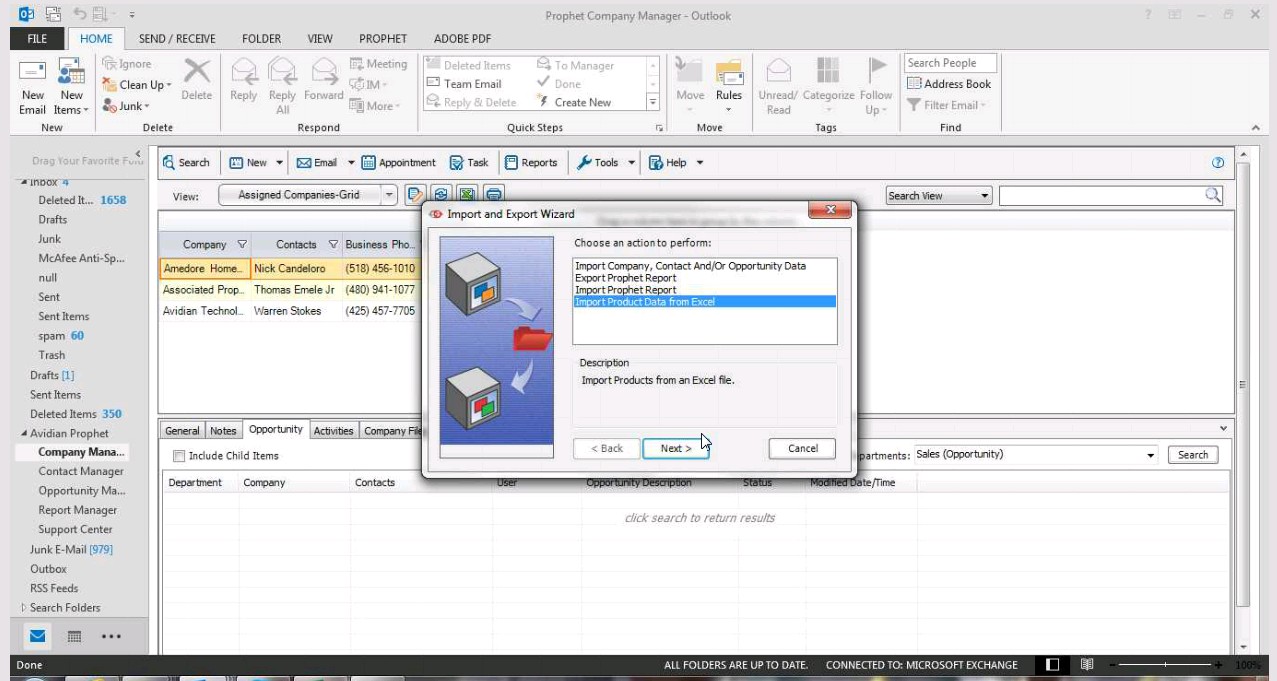
Task: Open the Contact Manager folder
Action: pyautogui.click(x=81, y=471)
